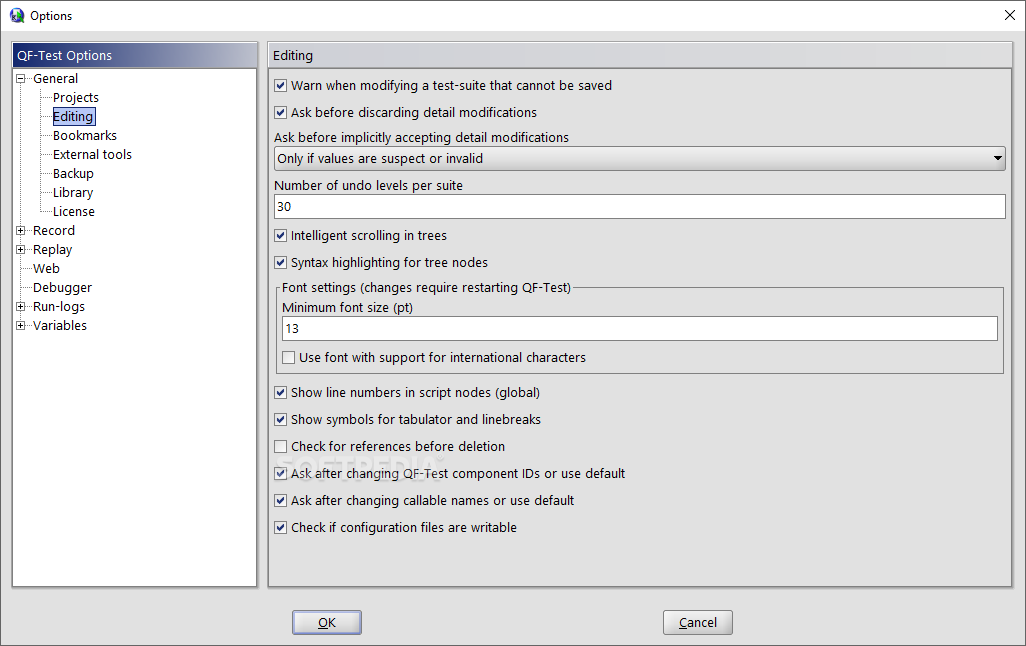The width and height of the screenshot is (1026, 646).
Task: Click Ask before implicitly accepting label
Action: click(x=421, y=137)
